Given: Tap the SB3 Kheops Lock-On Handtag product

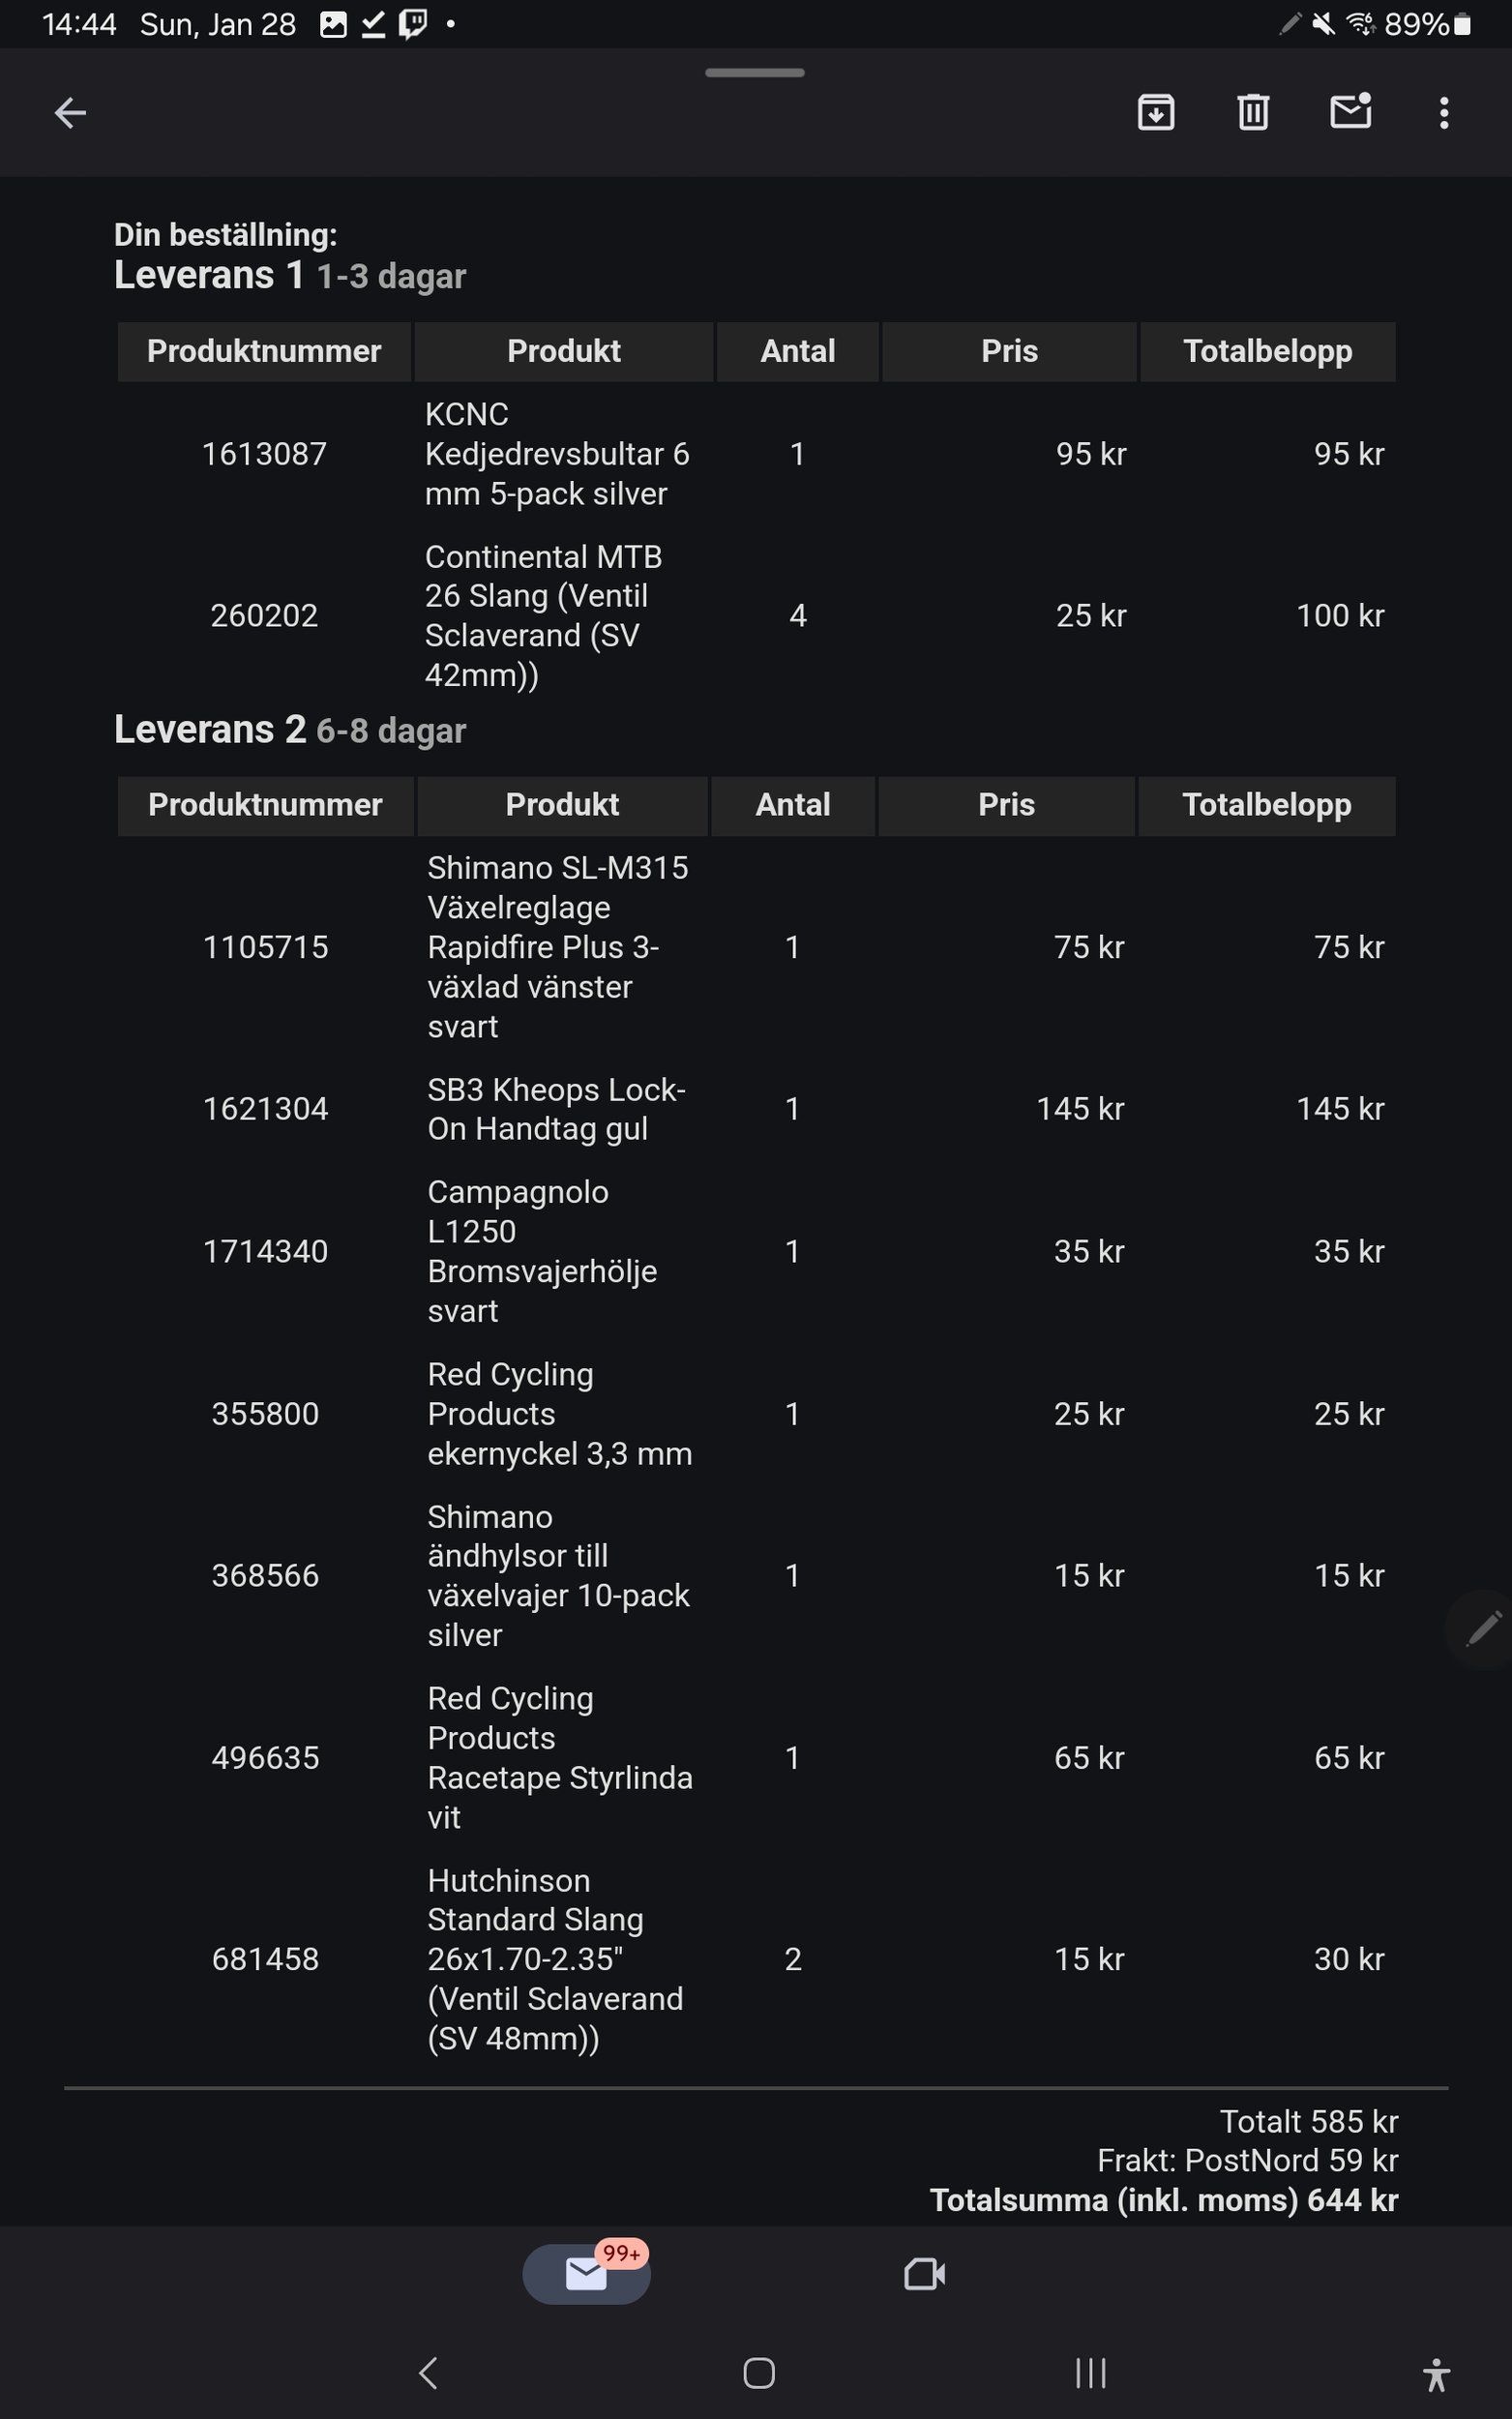Looking at the screenshot, I should 556,1109.
